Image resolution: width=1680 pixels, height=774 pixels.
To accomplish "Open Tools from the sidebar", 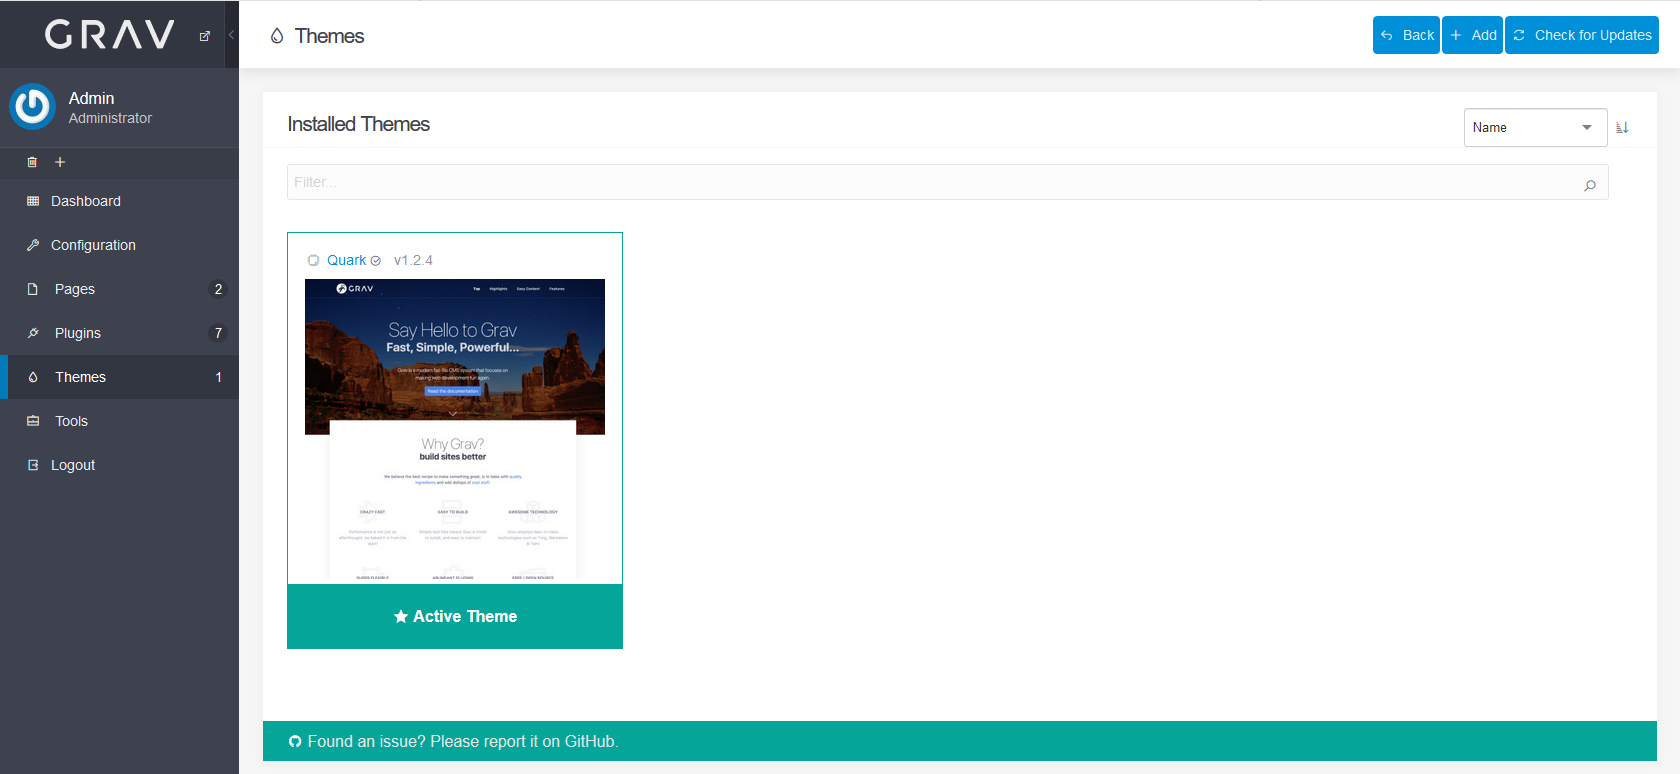I will [120, 421].
